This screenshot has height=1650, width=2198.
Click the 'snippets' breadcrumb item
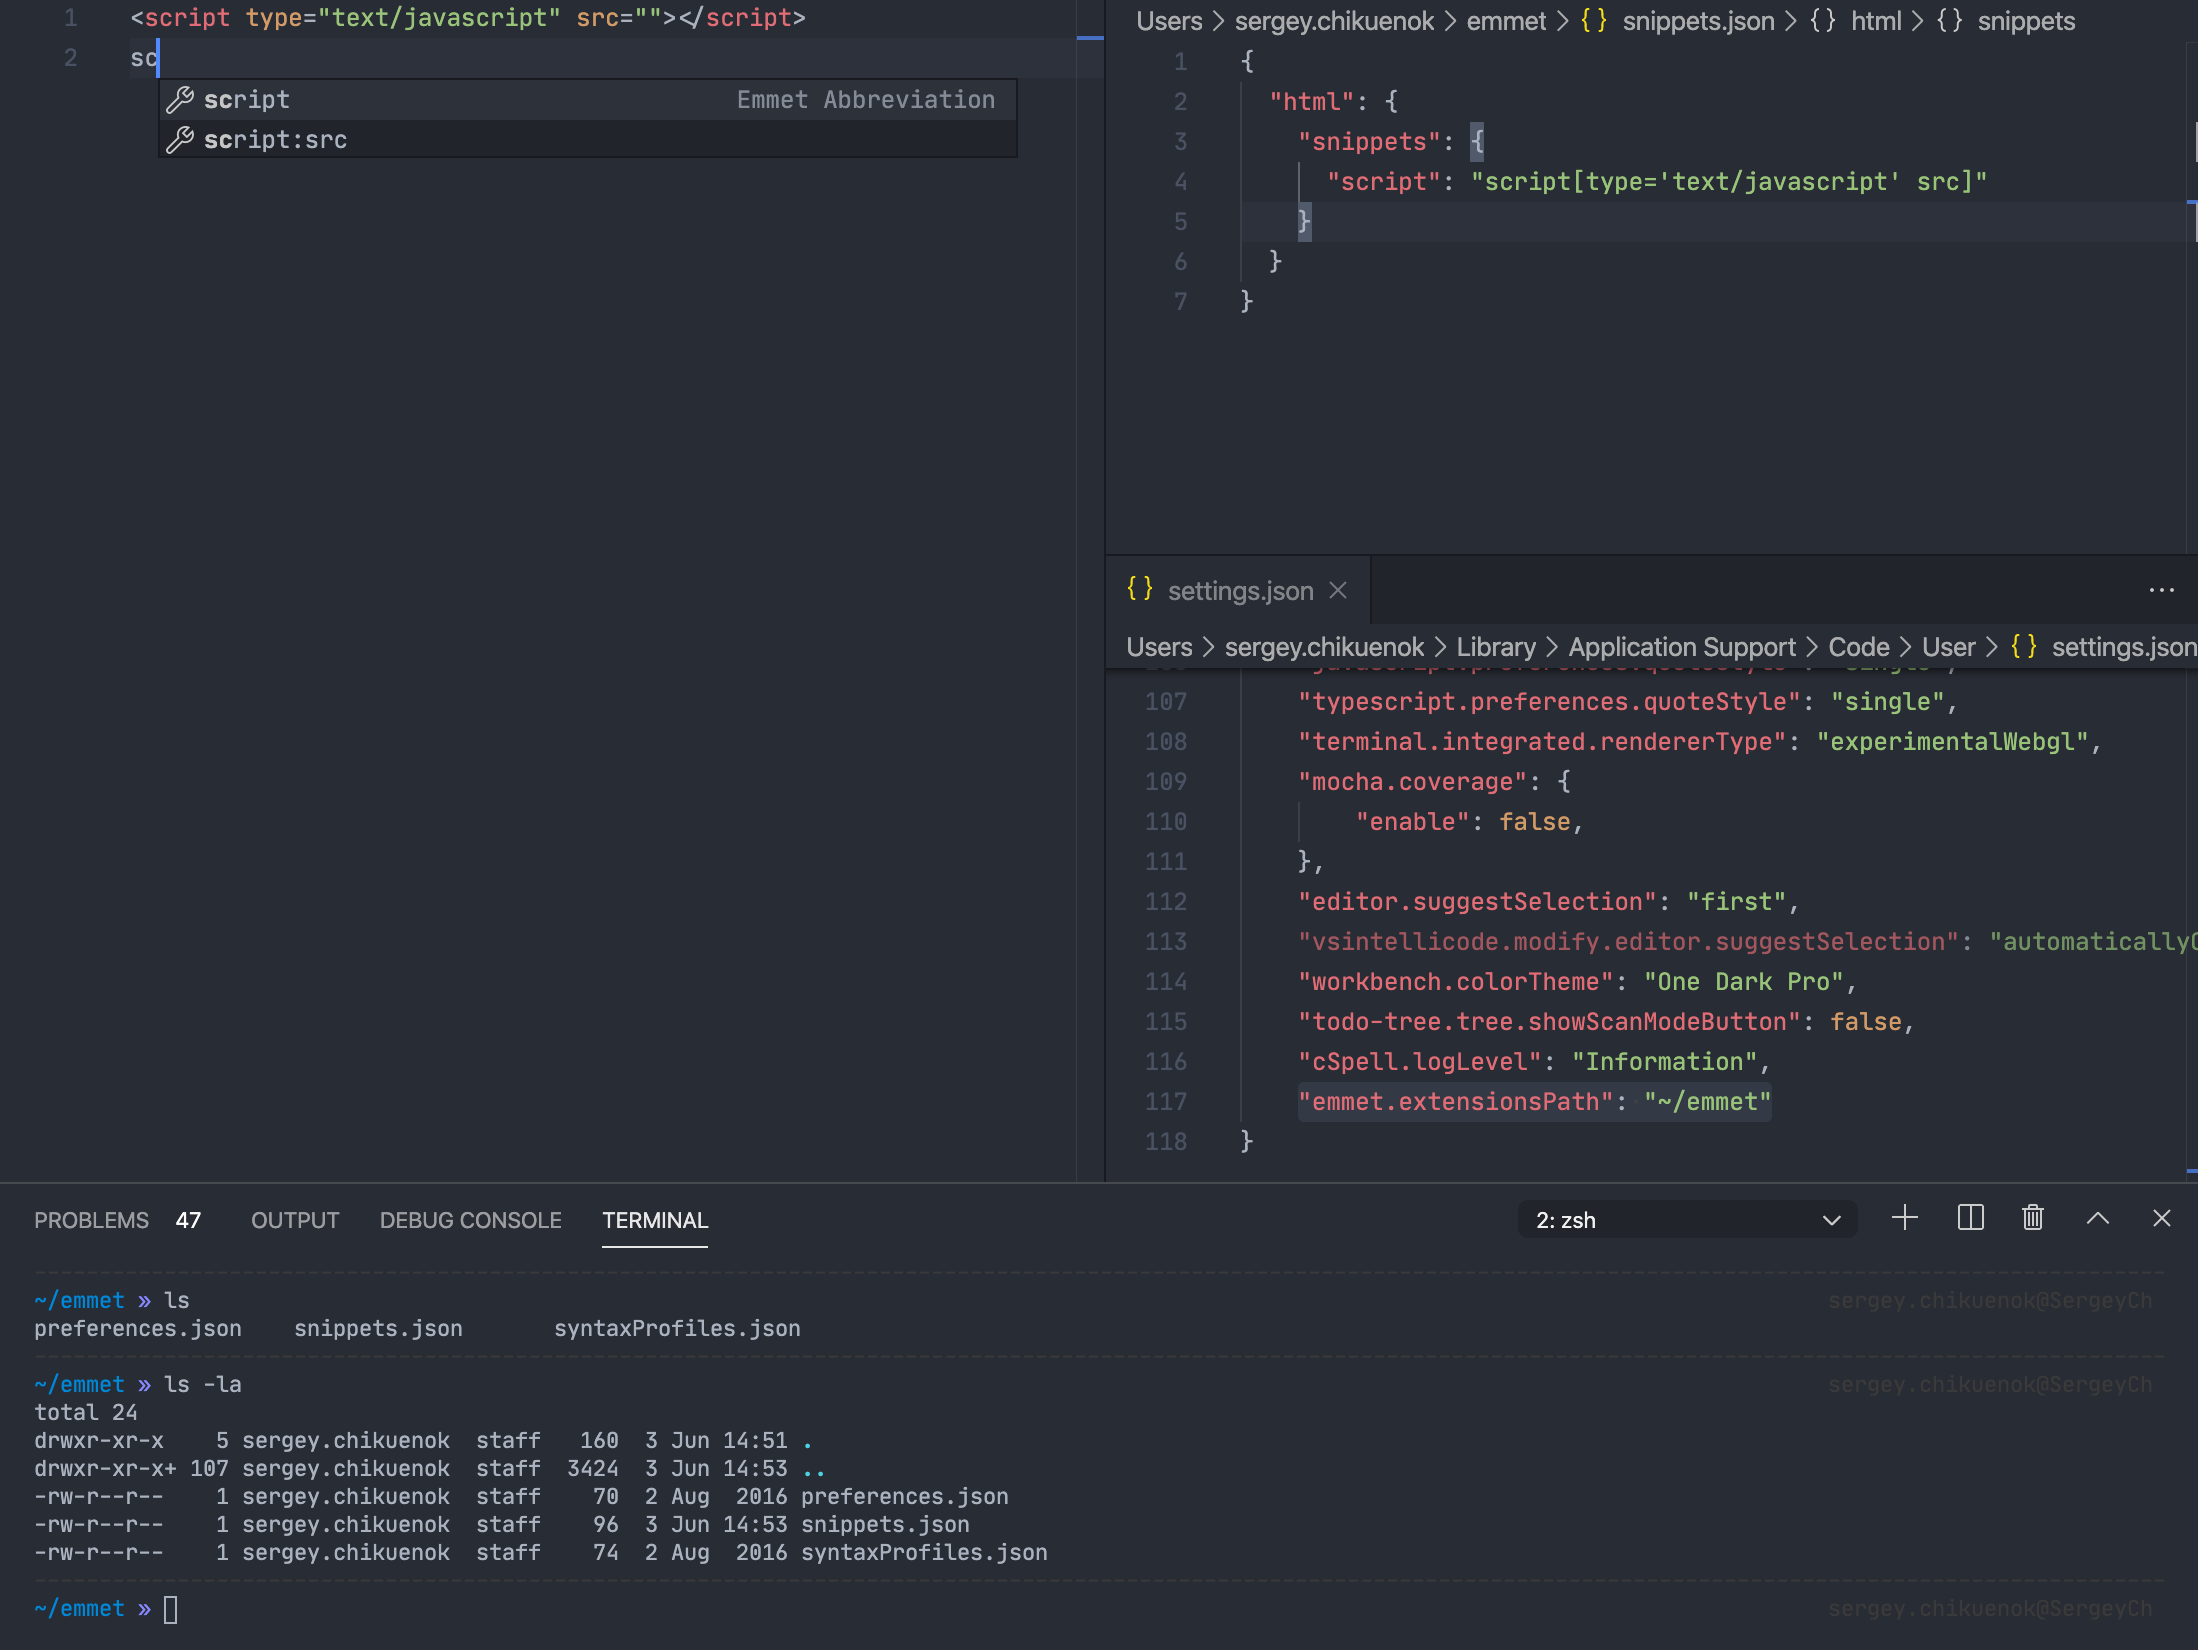click(x=2026, y=20)
